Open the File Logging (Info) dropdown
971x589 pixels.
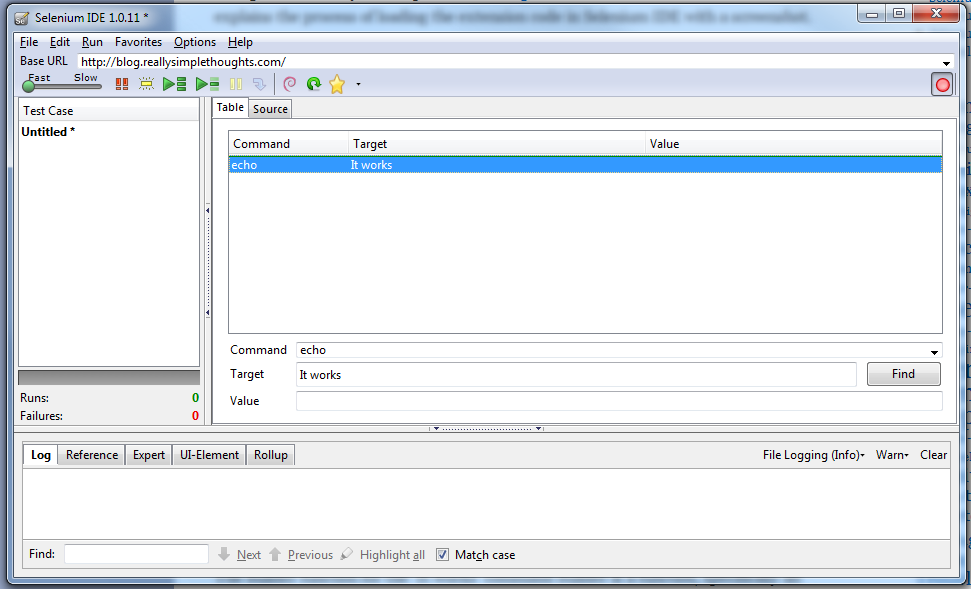pos(814,455)
